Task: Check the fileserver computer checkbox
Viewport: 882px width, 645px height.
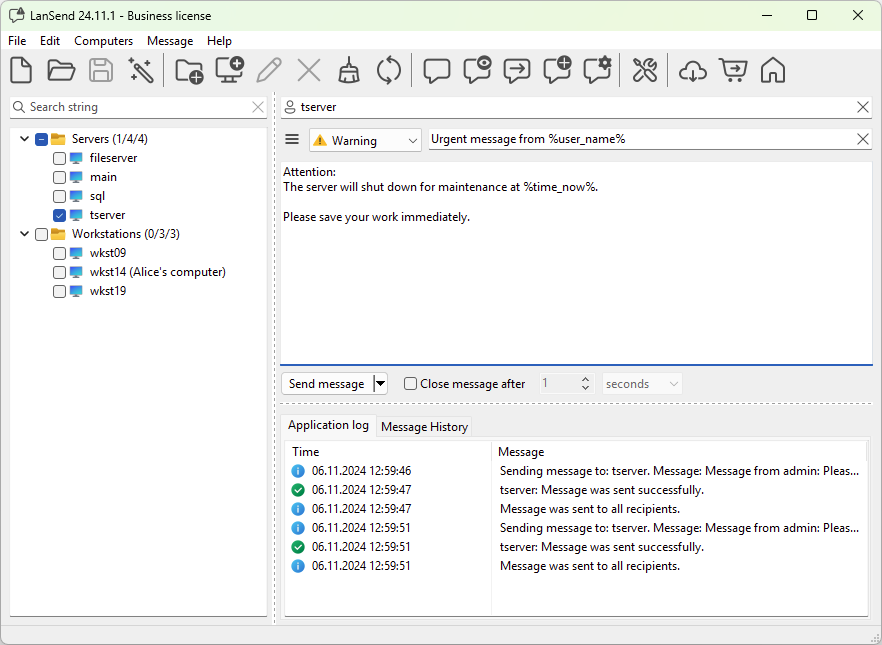Action: click(x=60, y=158)
